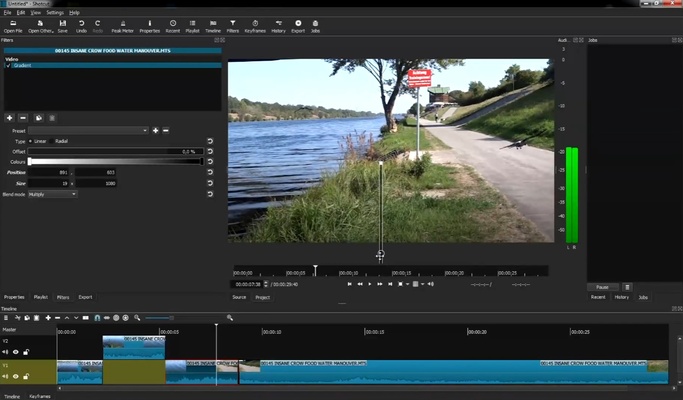683x400 pixels.
Task: Switch to the Source tab
Action: [x=239, y=297]
